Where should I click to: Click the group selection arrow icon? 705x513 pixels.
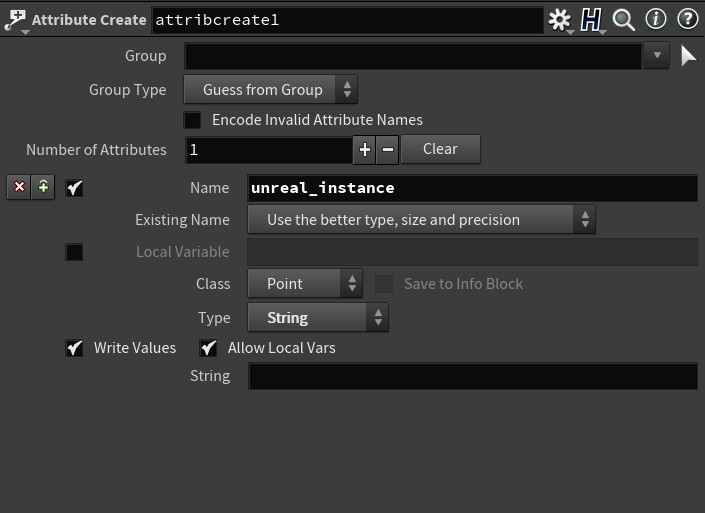coord(688,56)
